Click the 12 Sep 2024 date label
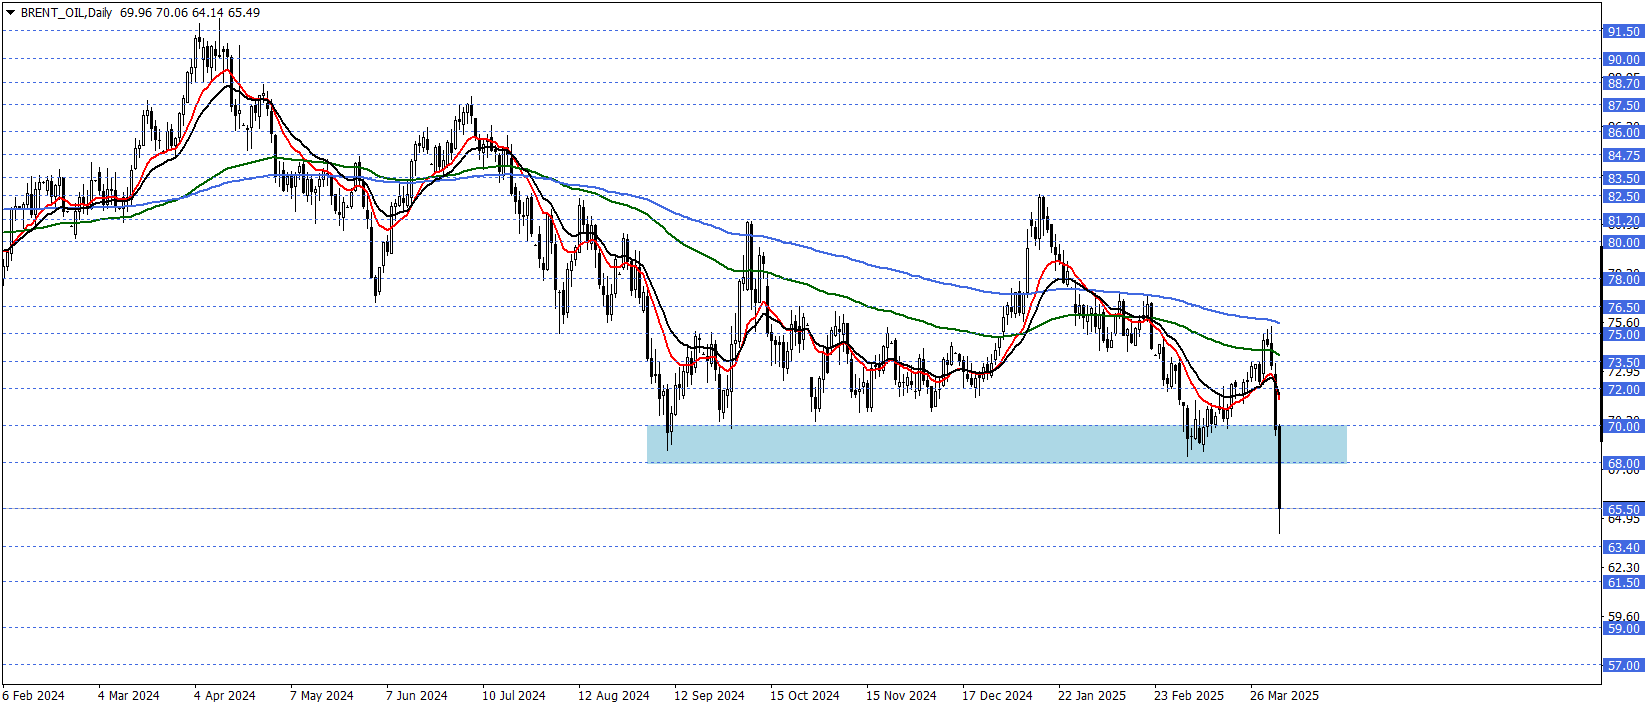The height and width of the screenshot is (708, 1651). pos(709,696)
